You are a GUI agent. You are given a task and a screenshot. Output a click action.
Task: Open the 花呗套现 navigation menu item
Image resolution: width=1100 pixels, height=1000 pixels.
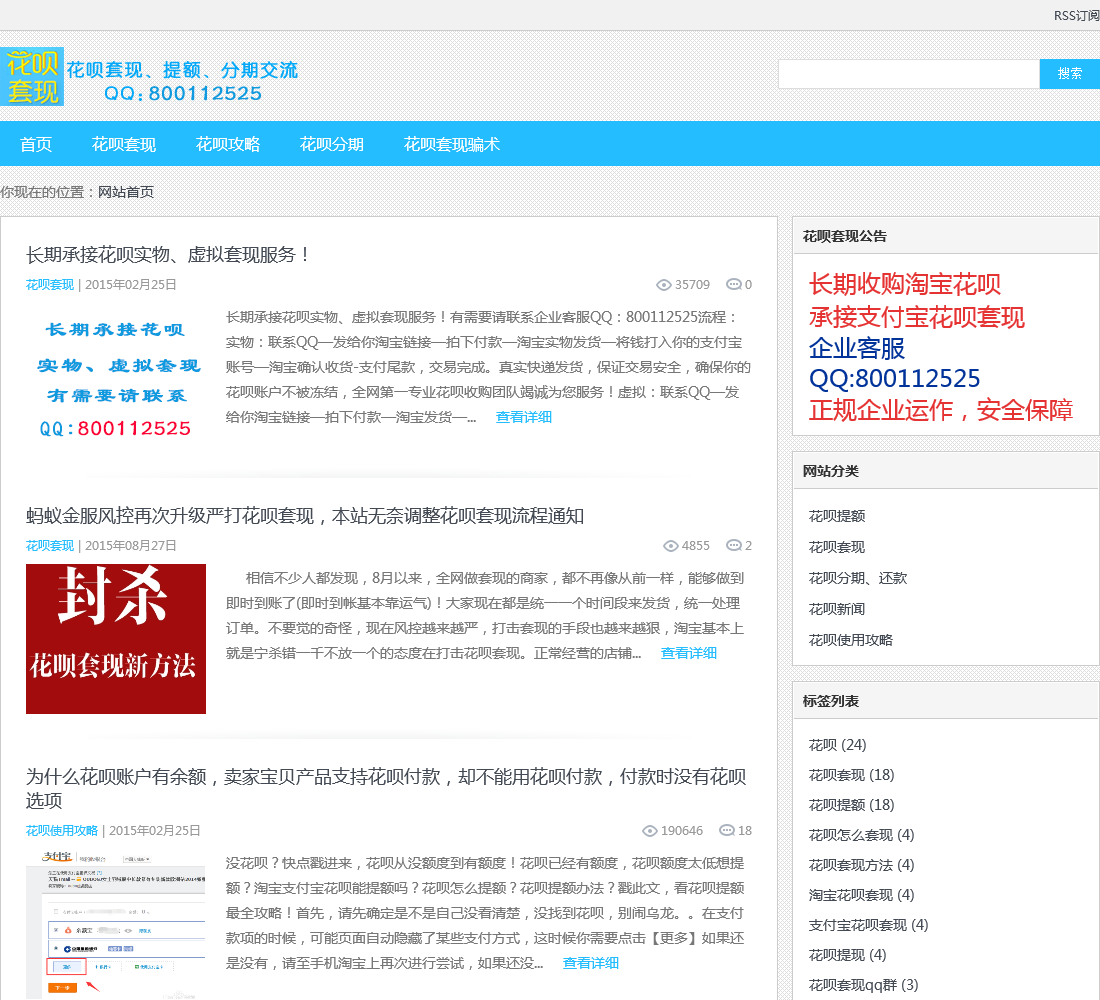tap(123, 144)
